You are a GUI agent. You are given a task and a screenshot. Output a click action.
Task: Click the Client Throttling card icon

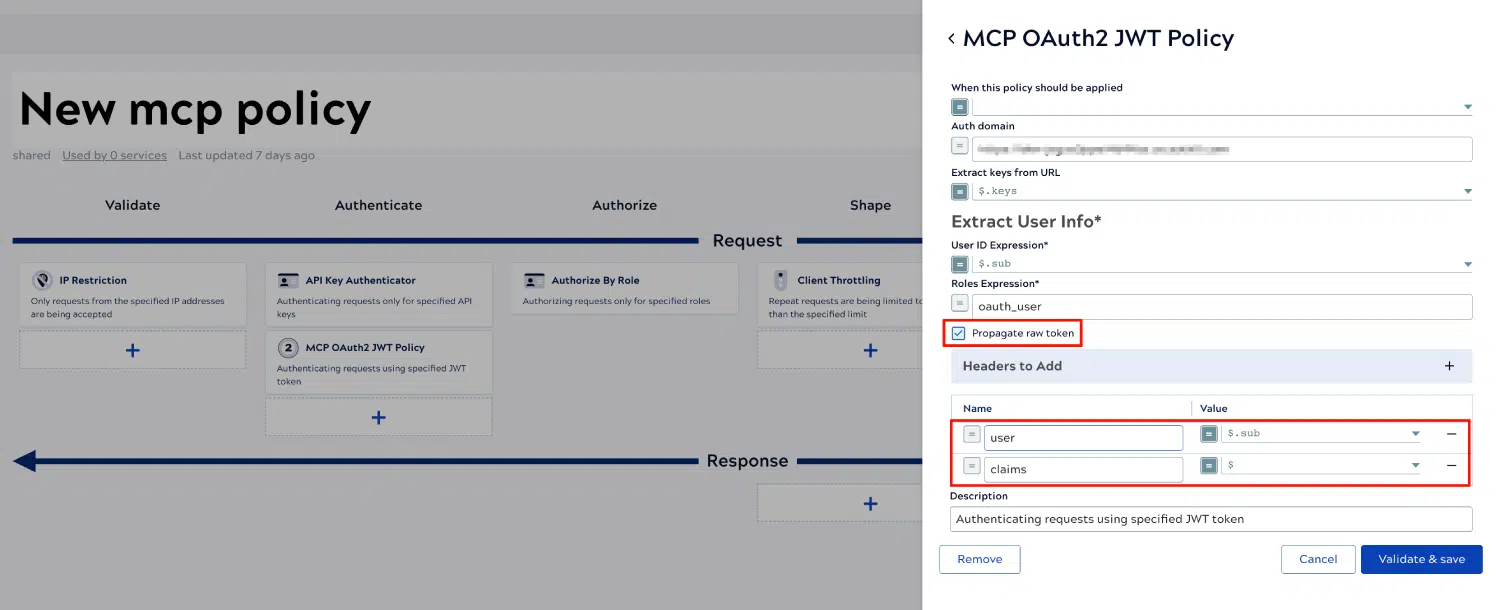[x=779, y=280]
